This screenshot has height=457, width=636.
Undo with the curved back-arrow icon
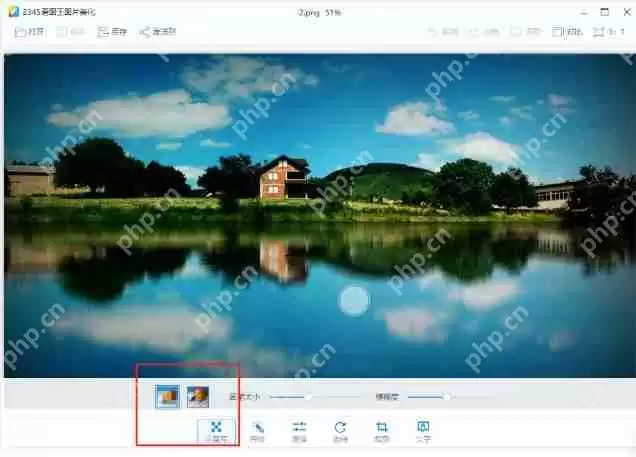point(443,32)
